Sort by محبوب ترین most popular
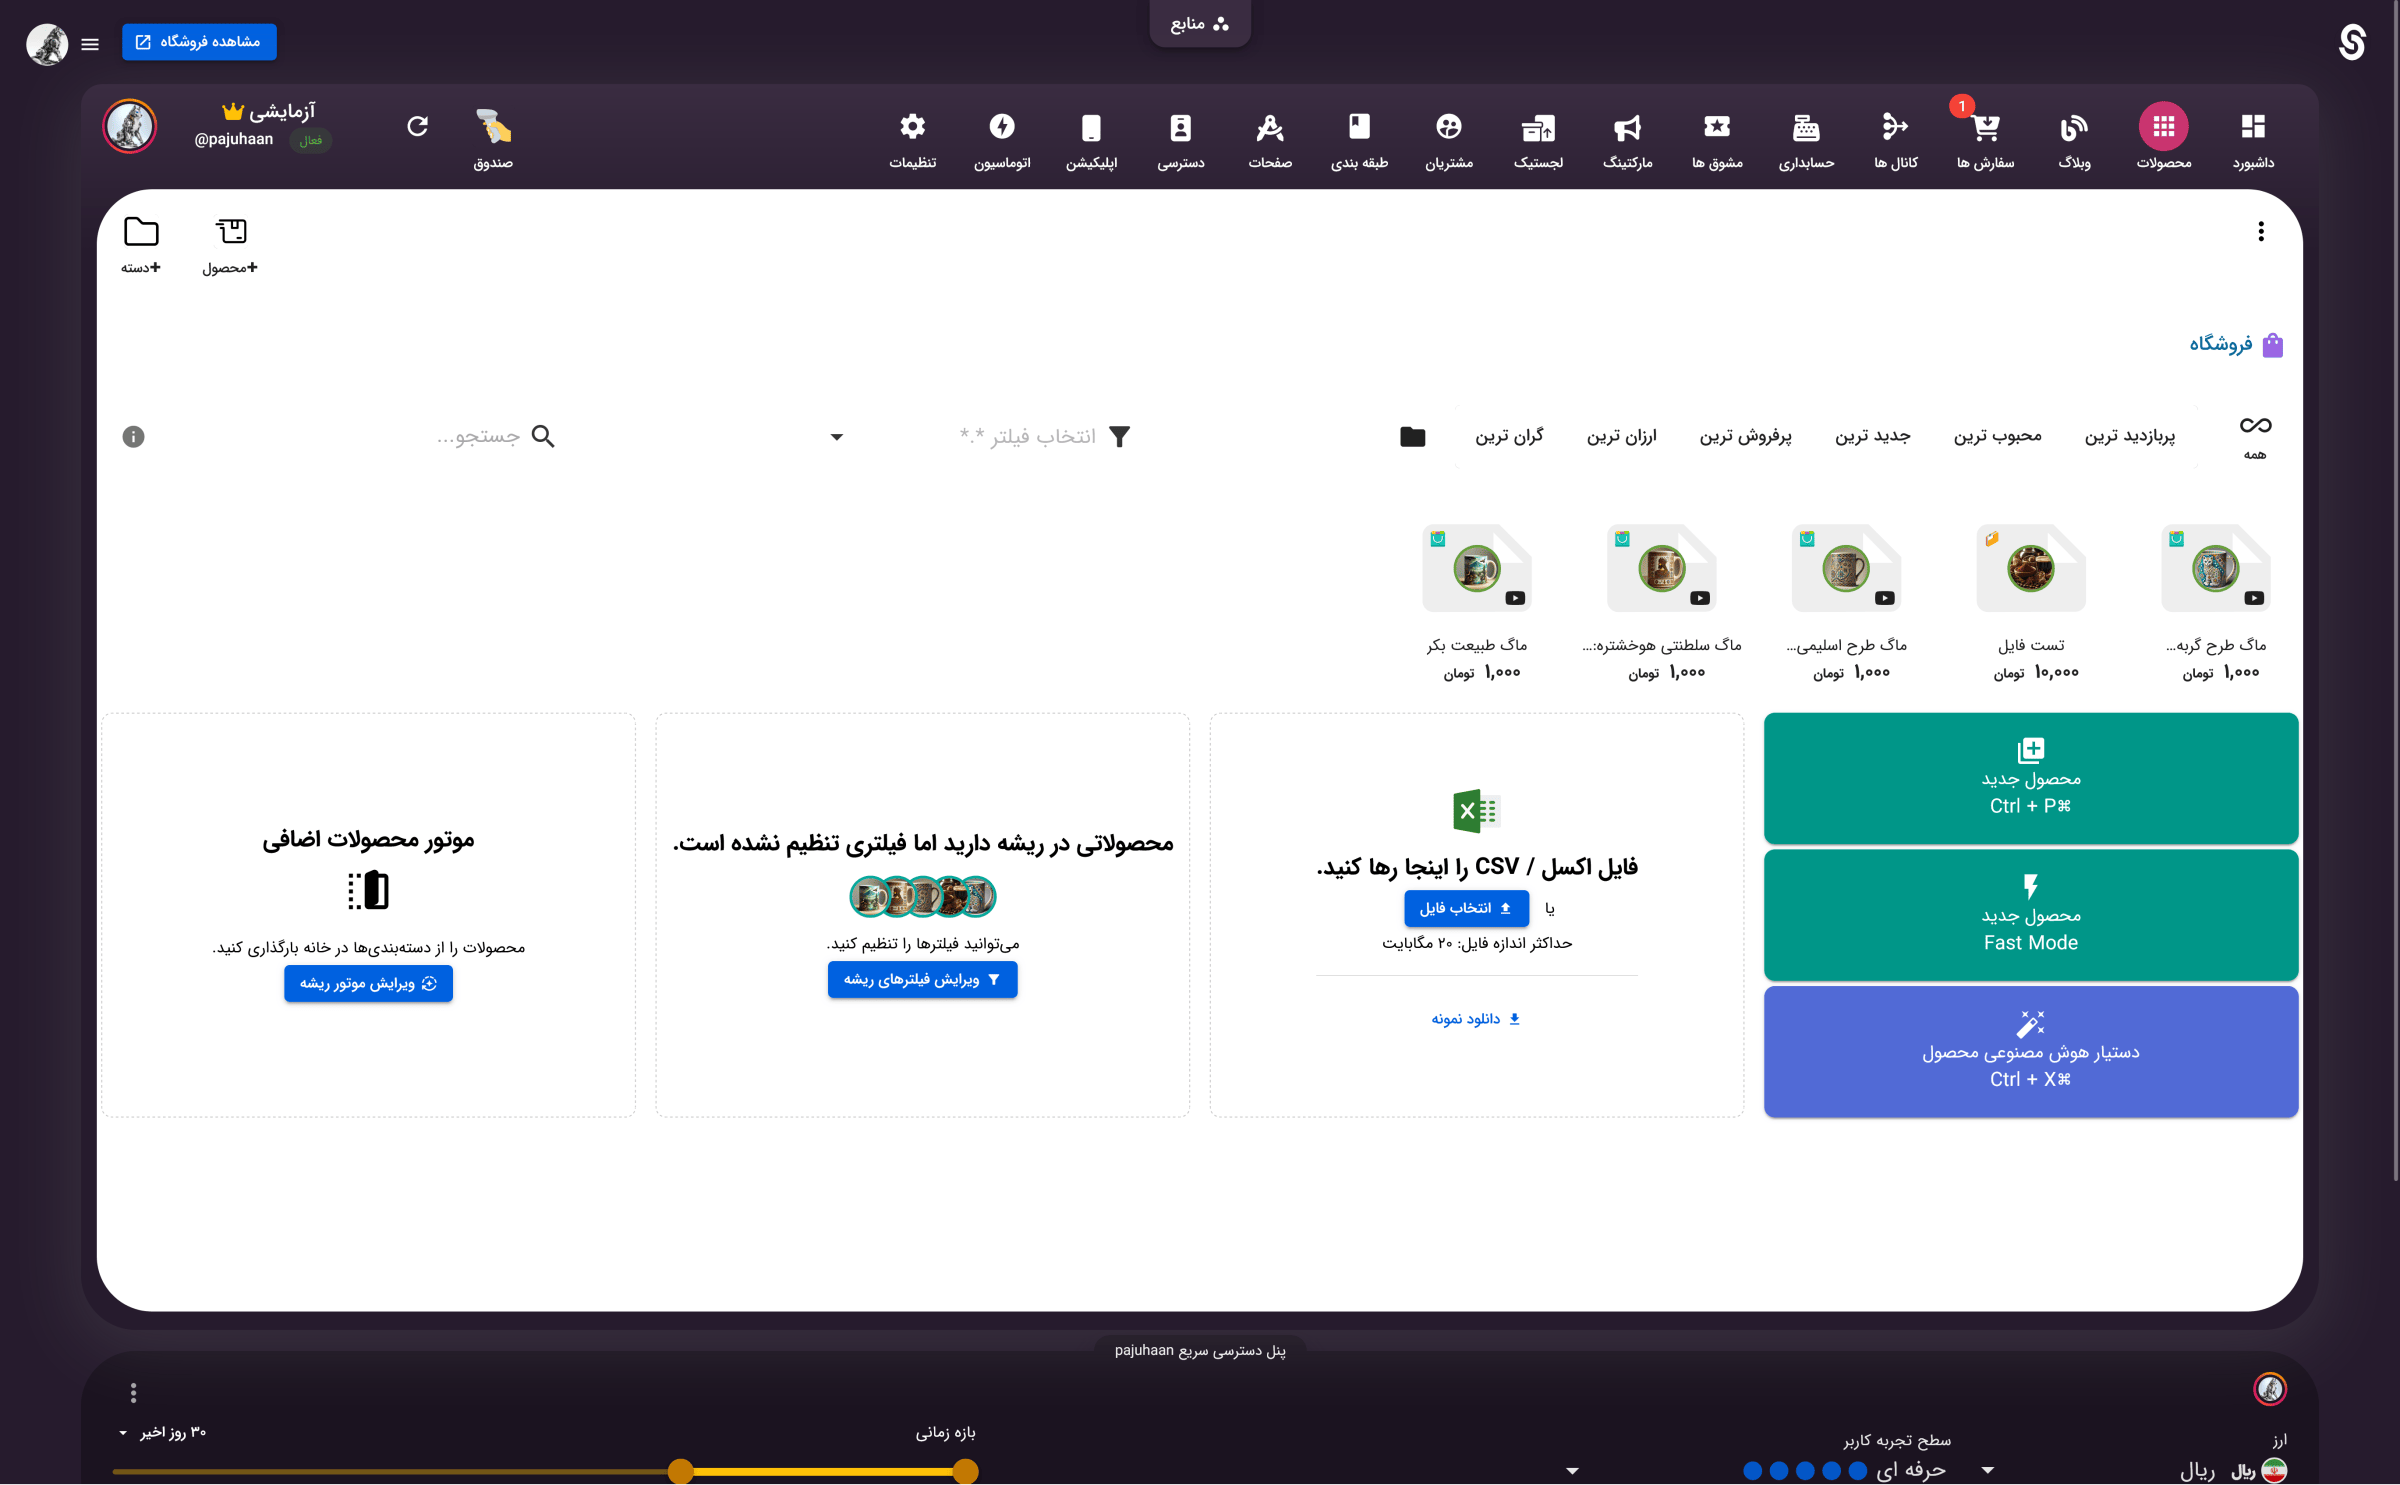 click(x=1997, y=436)
